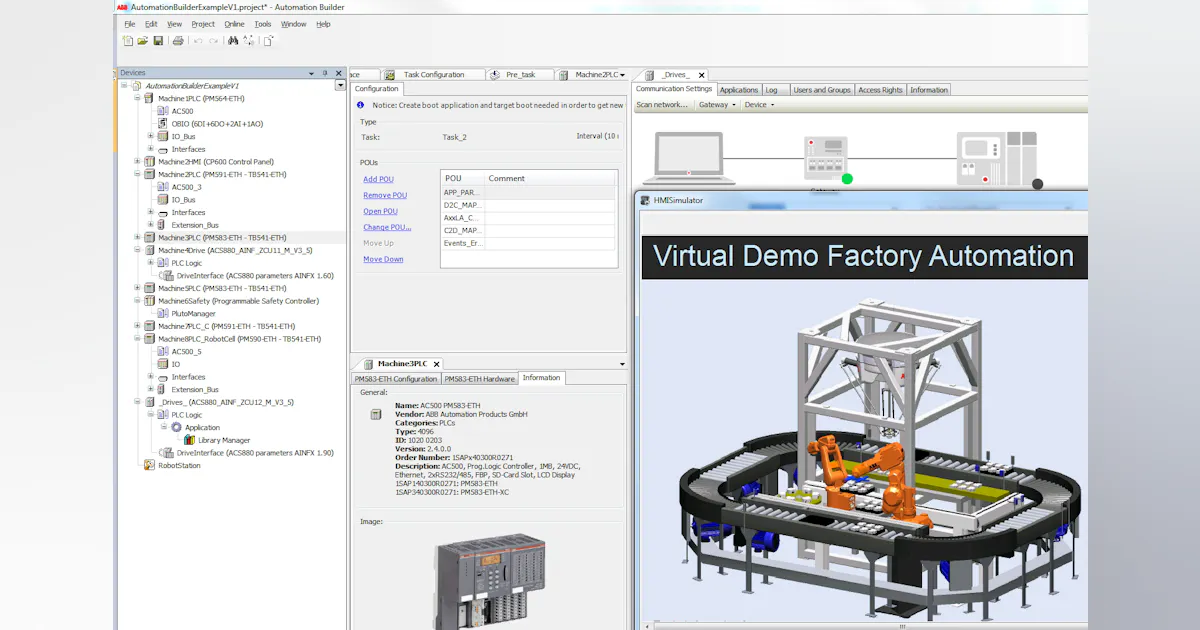Open the Device dropdown
Image resolution: width=1200 pixels, height=630 pixels.
758,104
